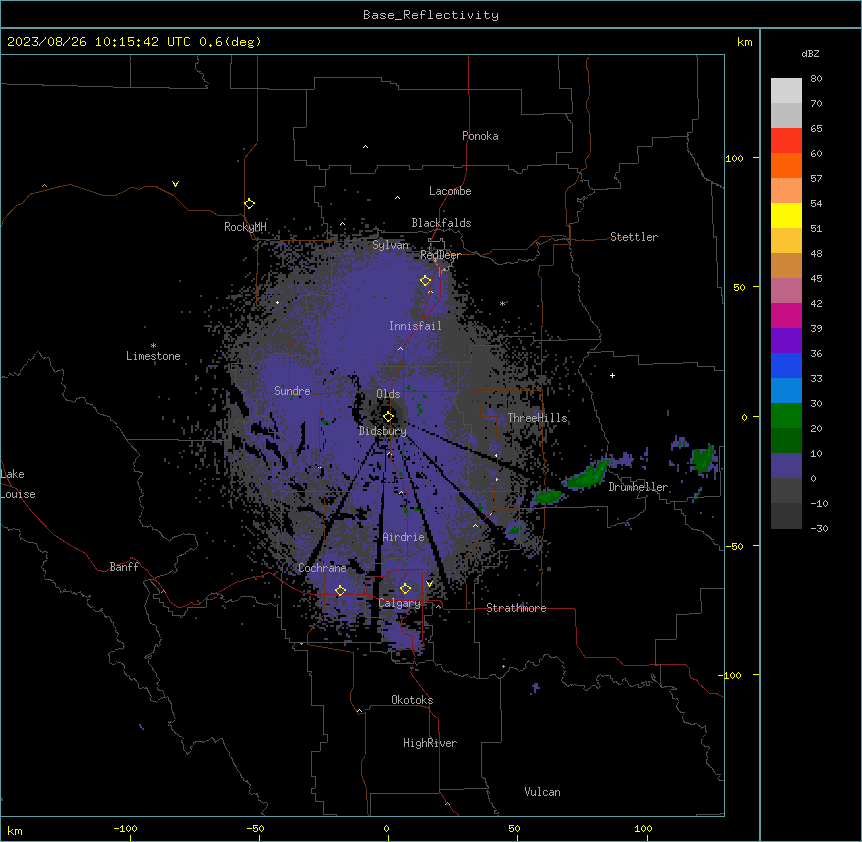Click the Sylvan label on the map

390,245
